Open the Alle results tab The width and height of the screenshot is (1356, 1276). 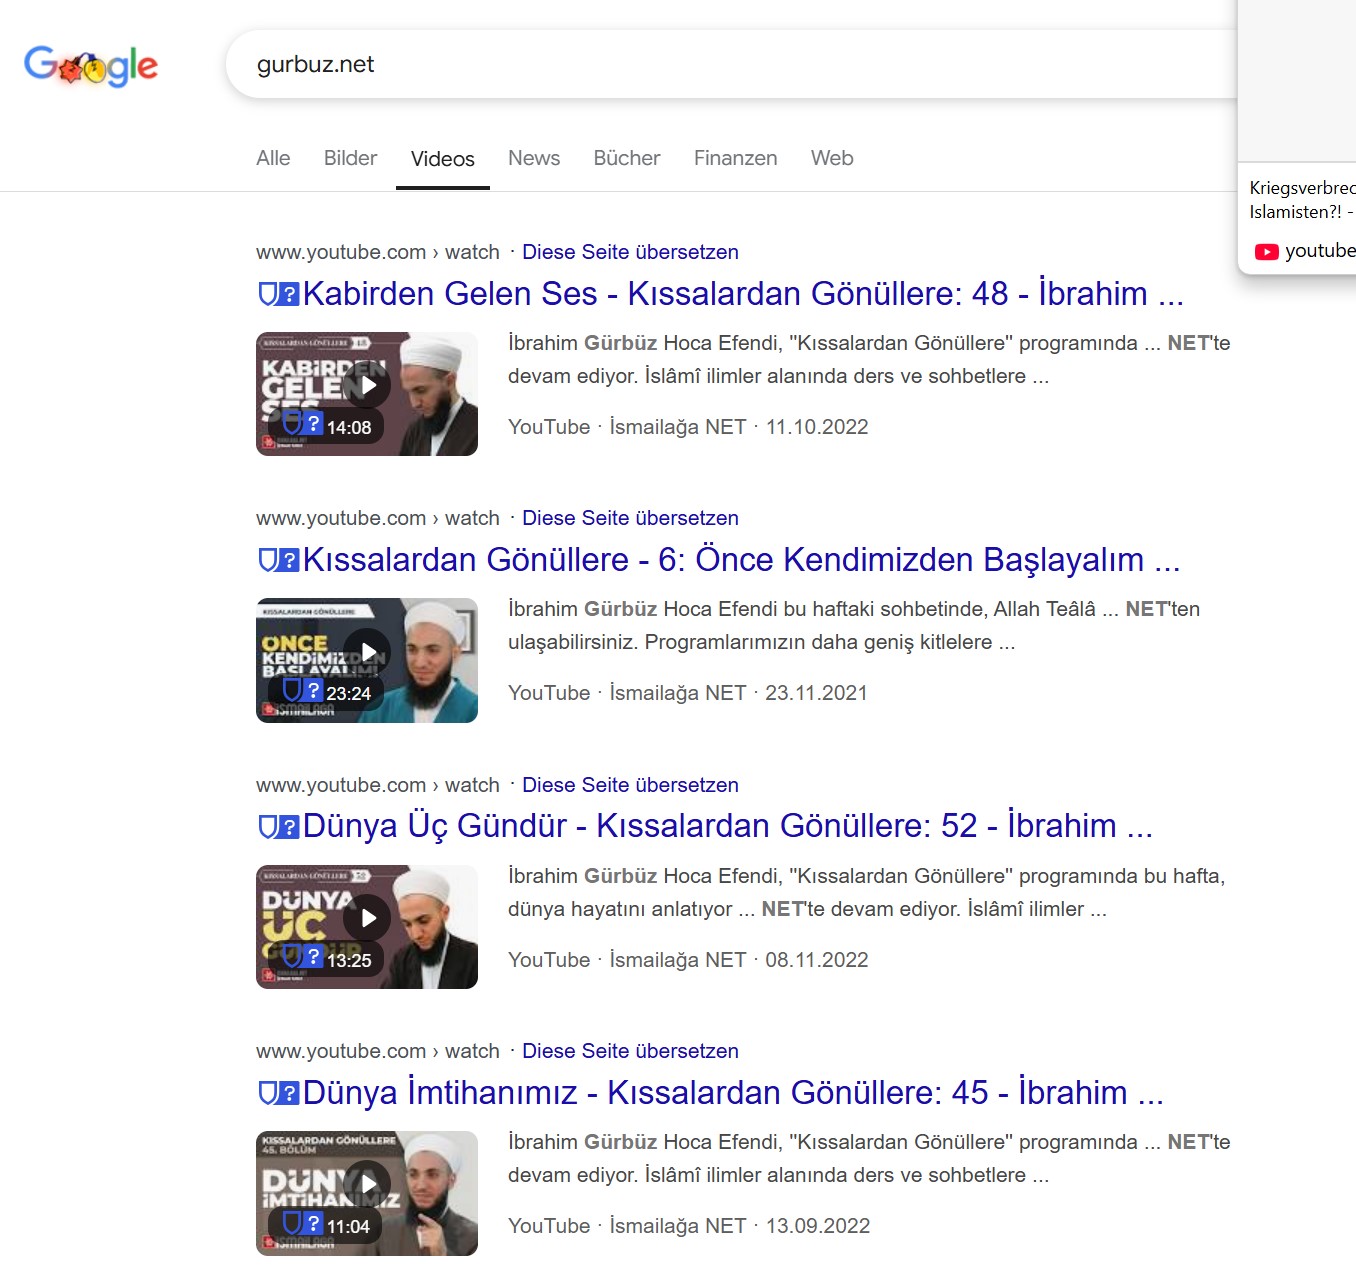pyautogui.click(x=273, y=158)
